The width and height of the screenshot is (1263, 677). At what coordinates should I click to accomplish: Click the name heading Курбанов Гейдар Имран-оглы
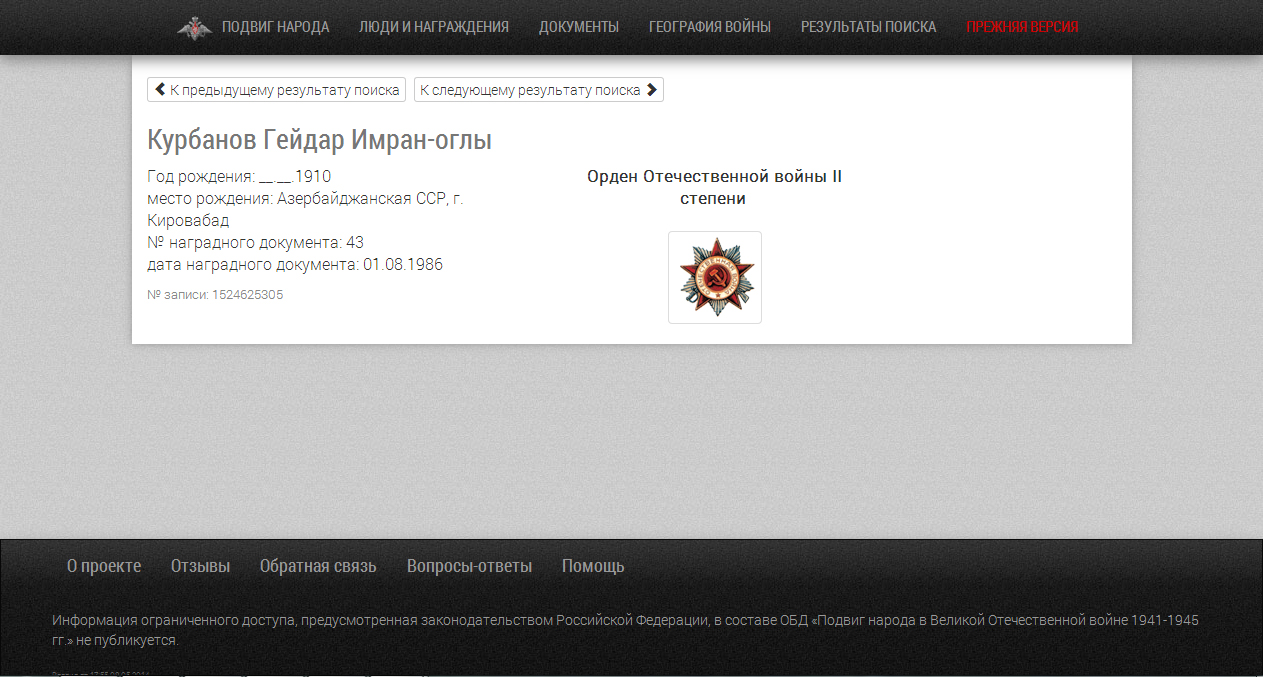pyautogui.click(x=320, y=140)
